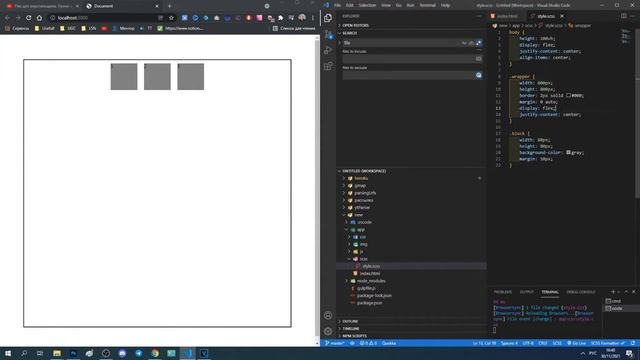640x360 pixels.
Task: Add new terminal with plus icon
Action: (613, 292)
